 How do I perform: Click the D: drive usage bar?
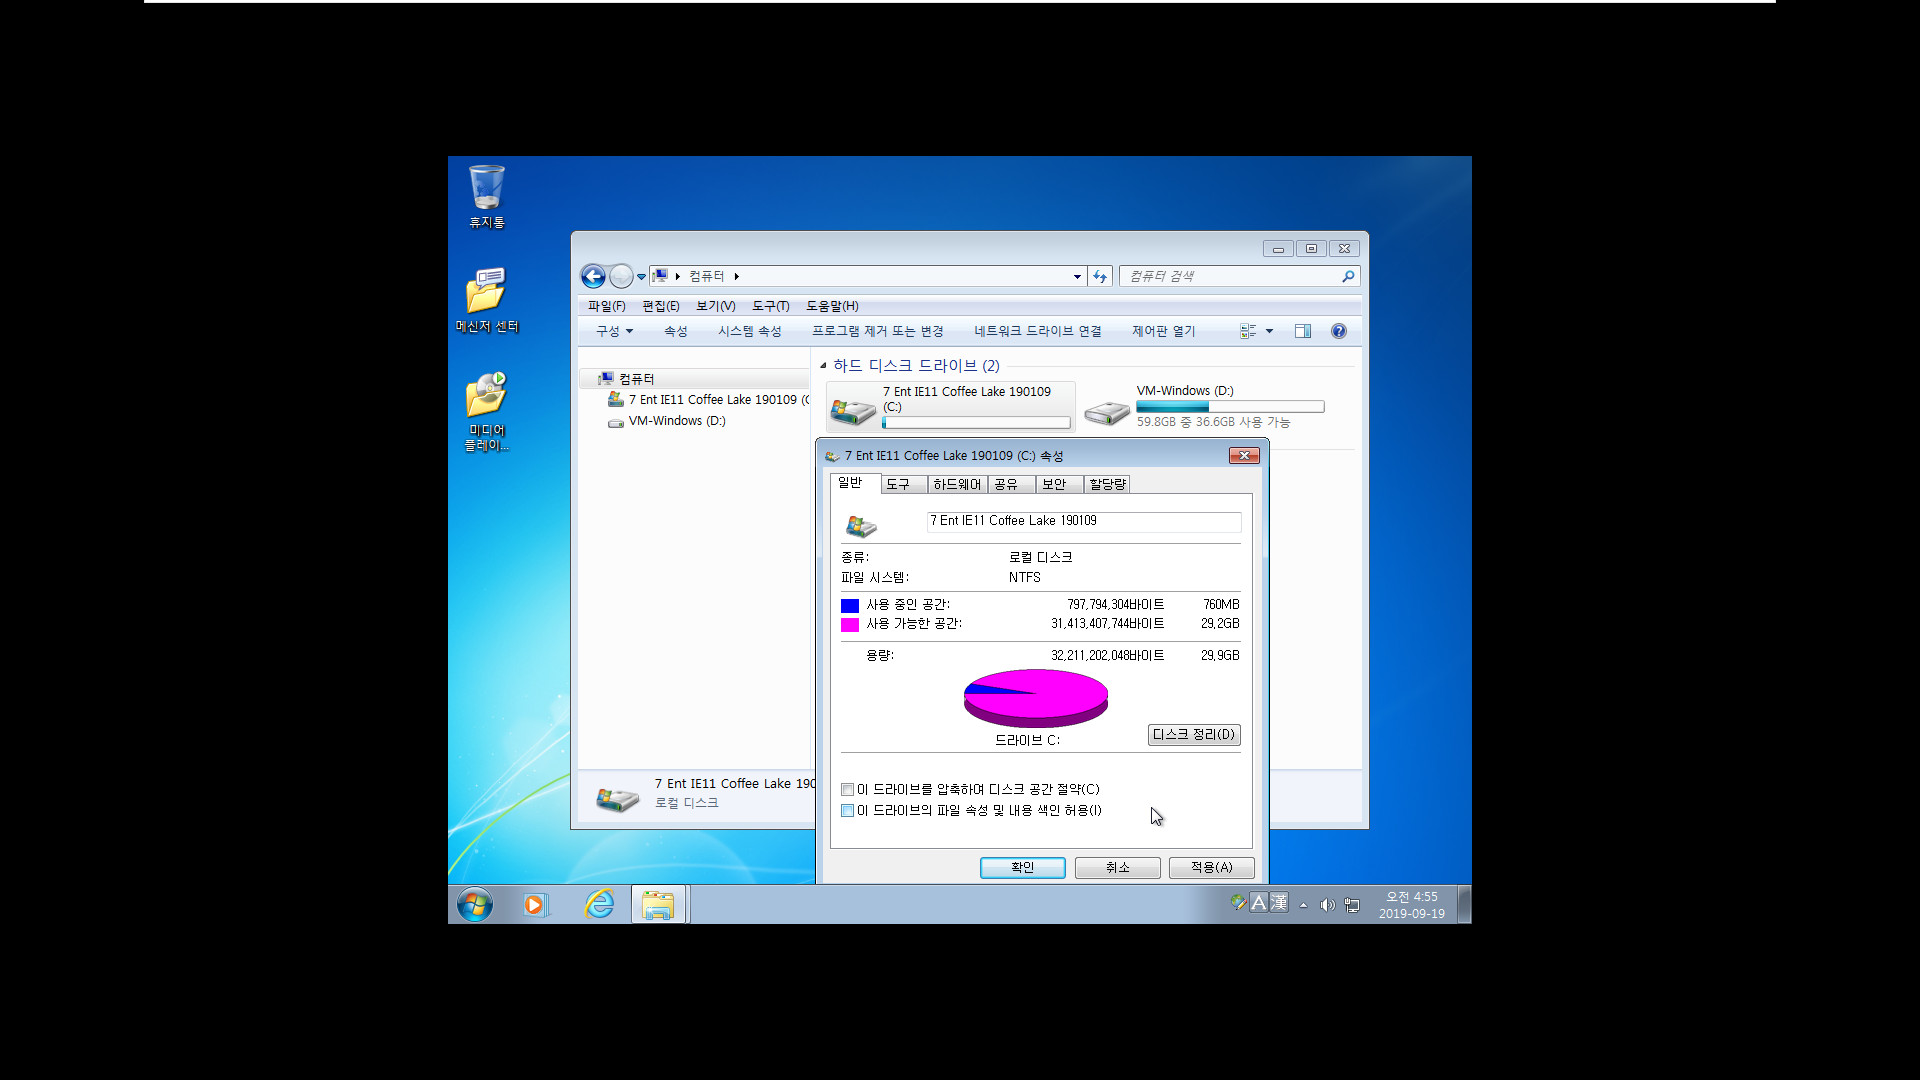pos(1230,407)
